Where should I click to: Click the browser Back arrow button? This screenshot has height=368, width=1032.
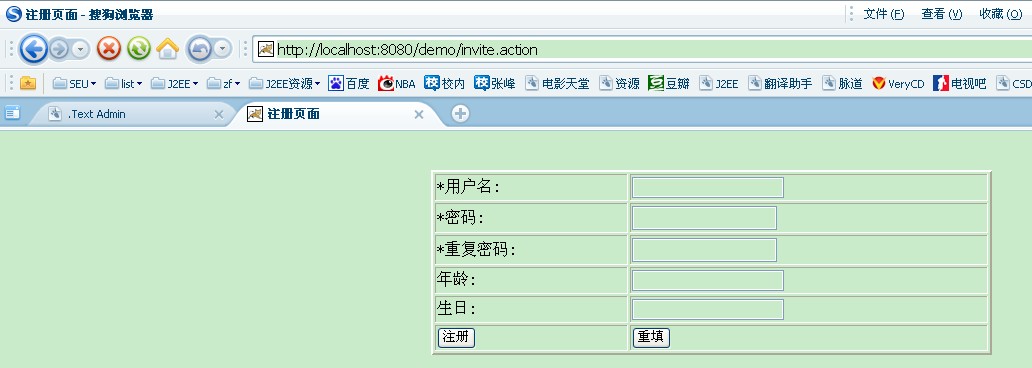pos(34,49)
